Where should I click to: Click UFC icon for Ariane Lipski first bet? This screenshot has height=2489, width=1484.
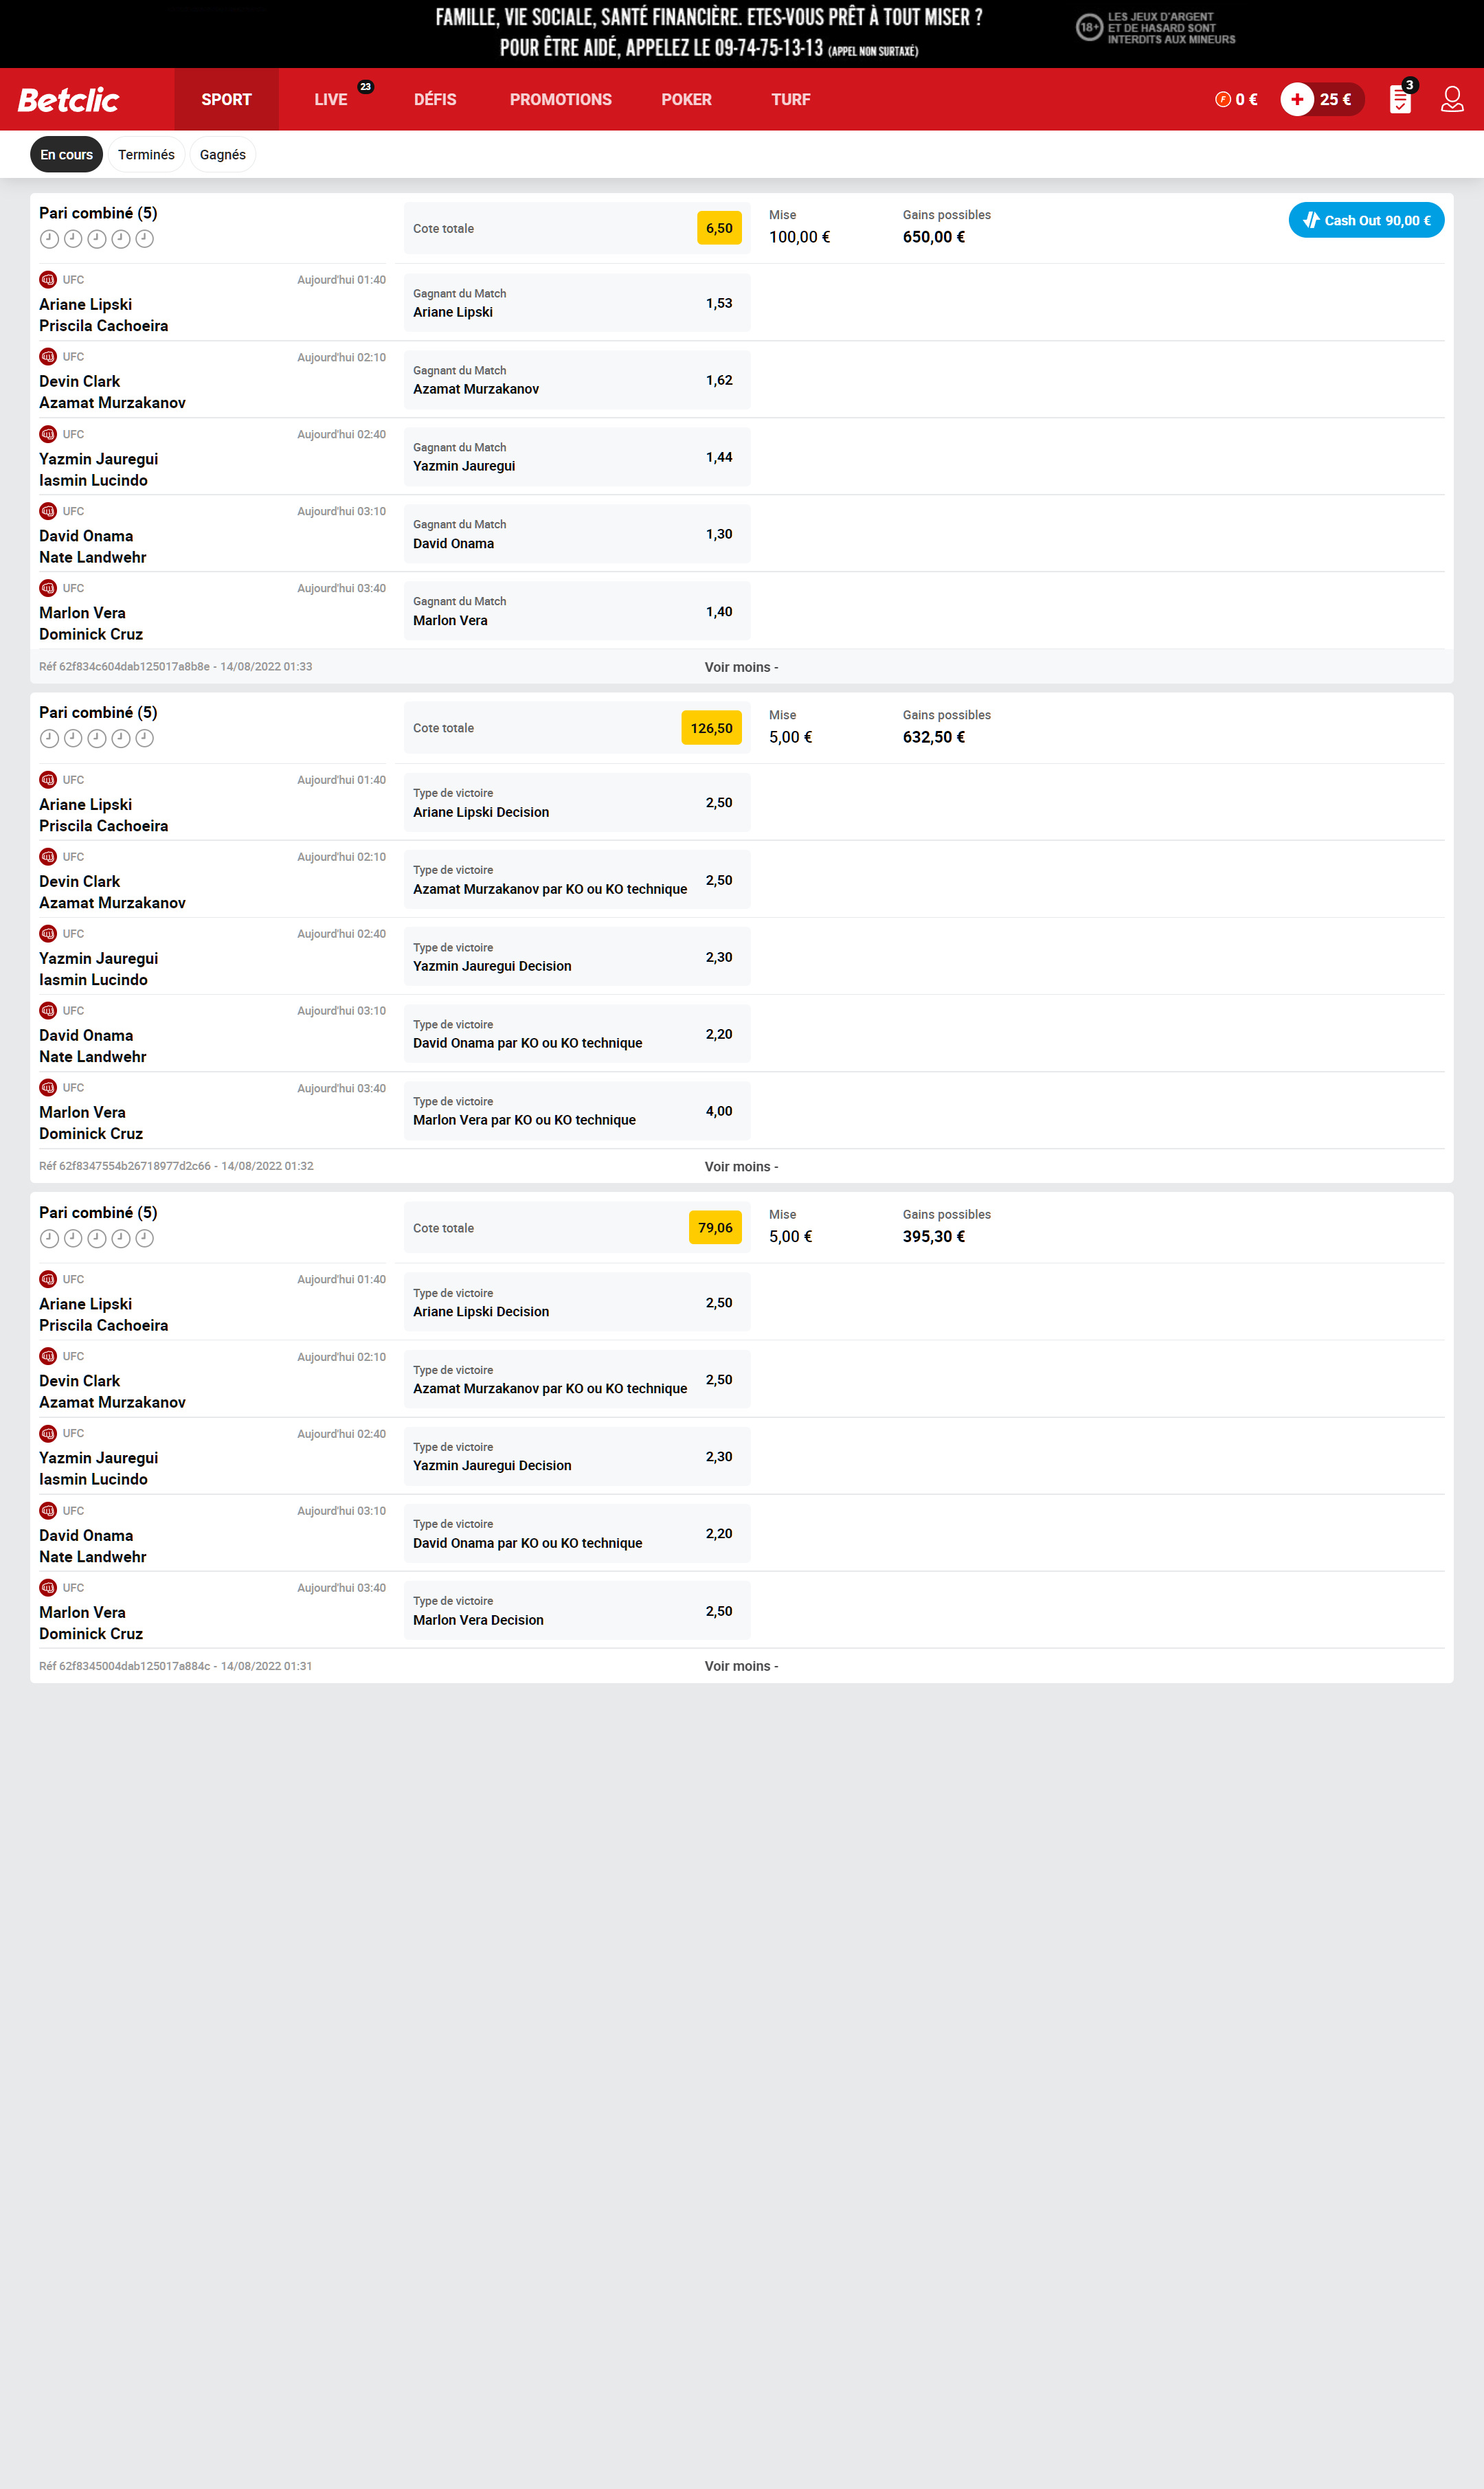click(48, 280)
